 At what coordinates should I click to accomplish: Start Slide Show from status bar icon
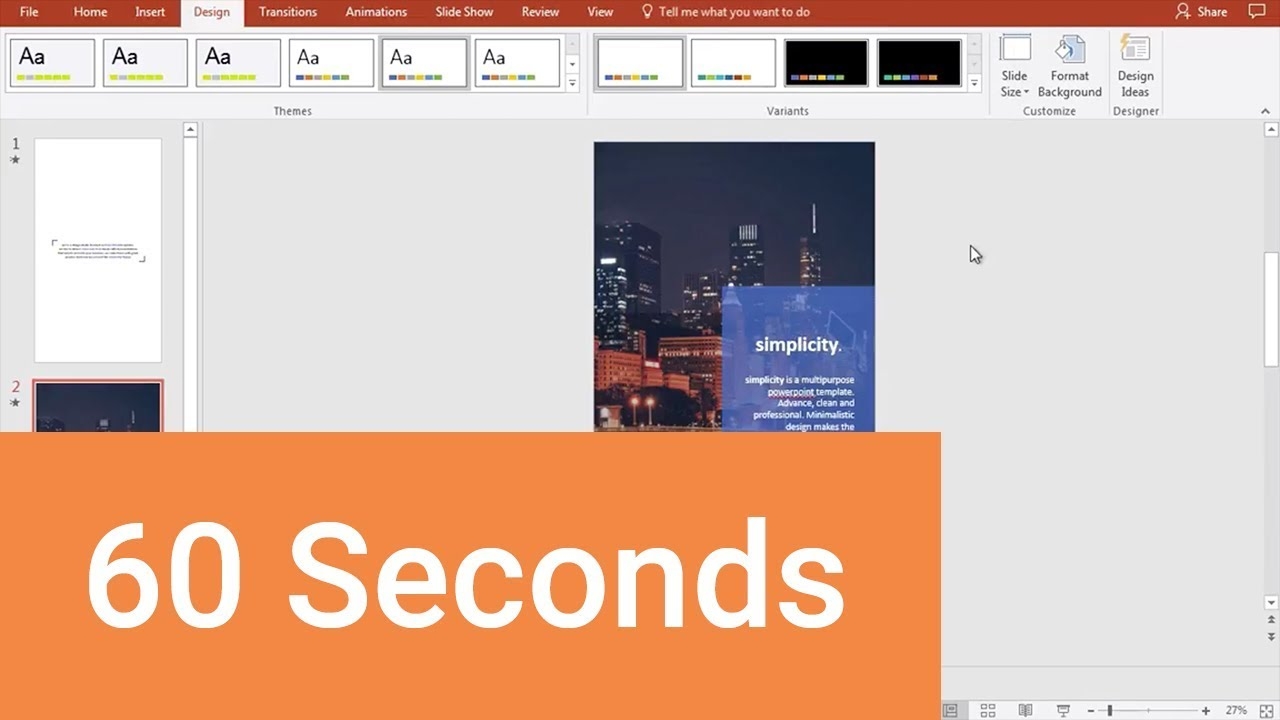[x=1062, y=710]
